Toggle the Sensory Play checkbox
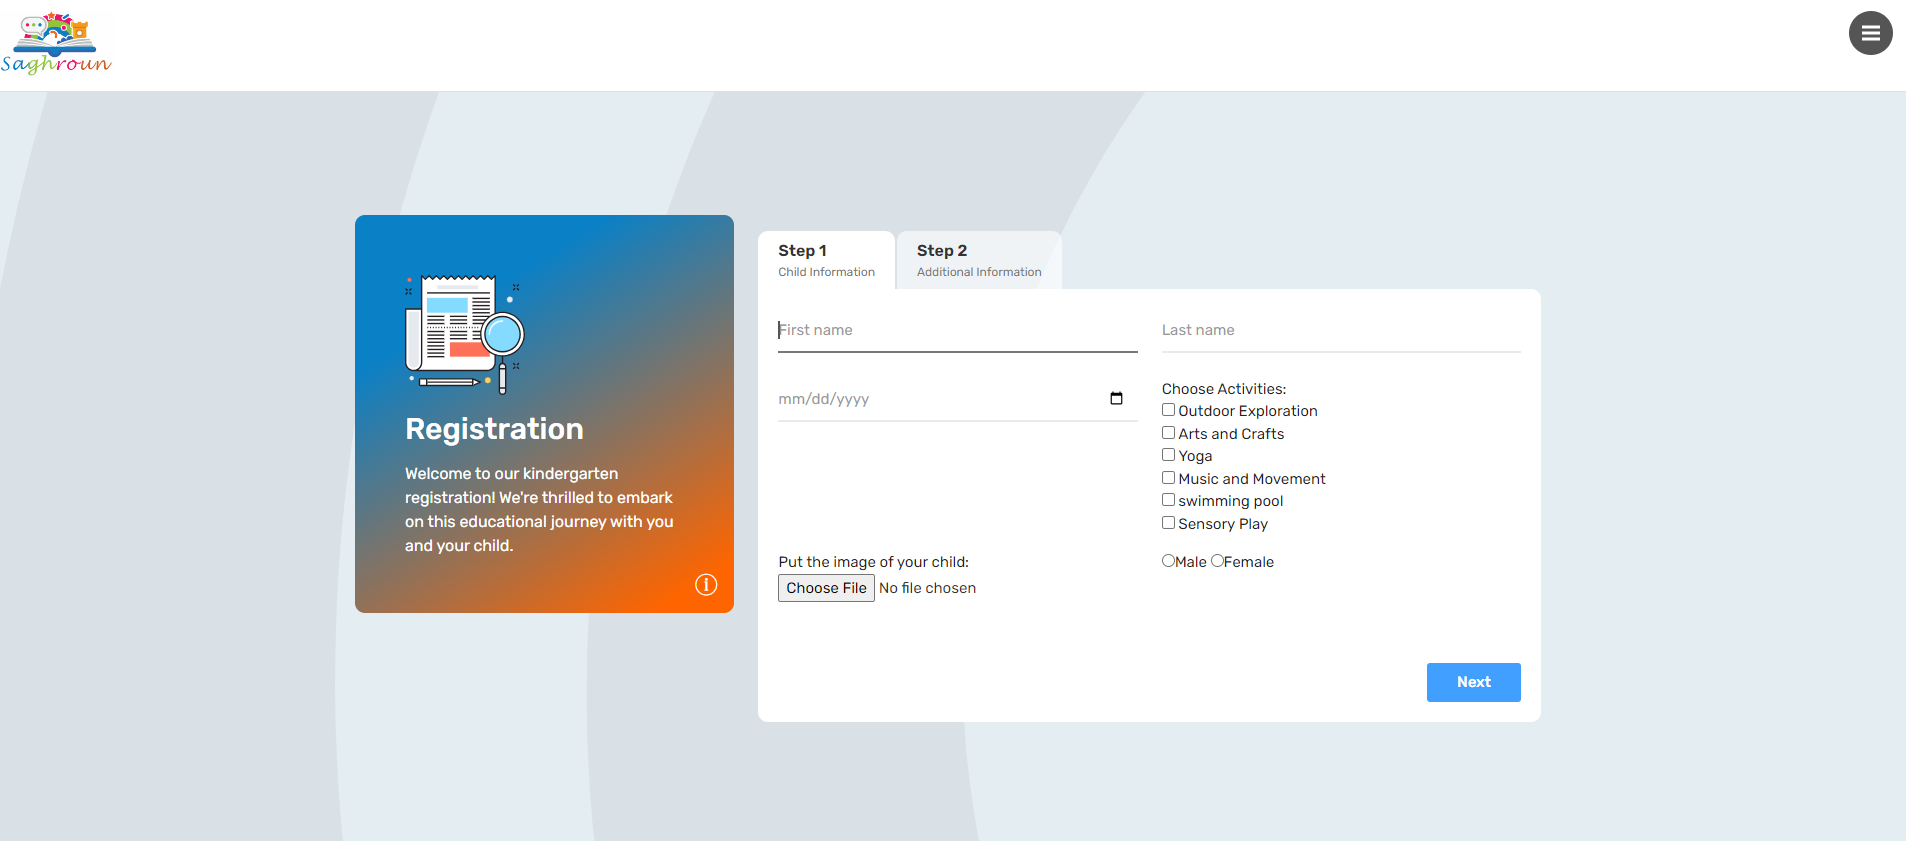The width and height of the screenshot is (1906, 841). point(1168,523)
